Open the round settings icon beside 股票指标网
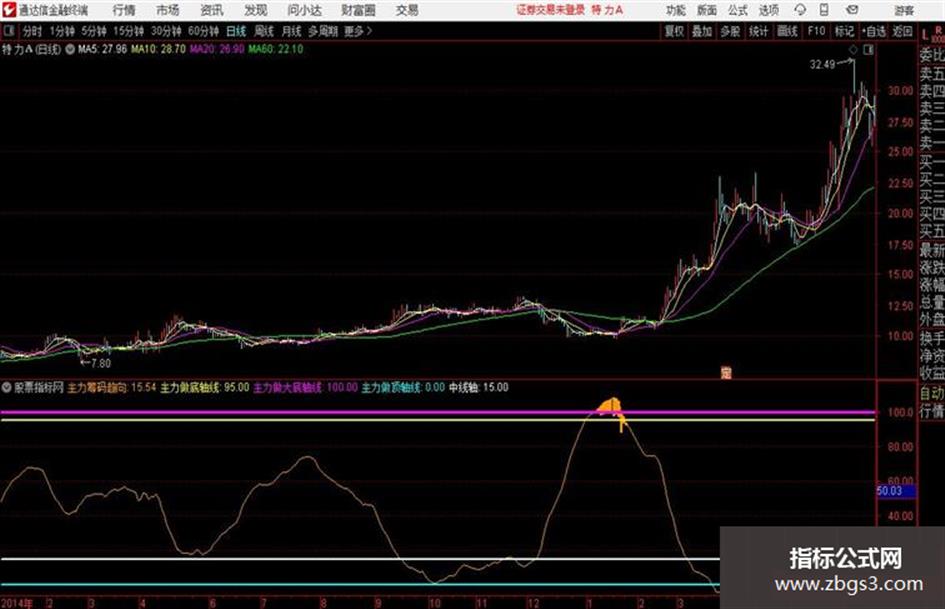This screenshot has height=609, width=945. (7, 387)
